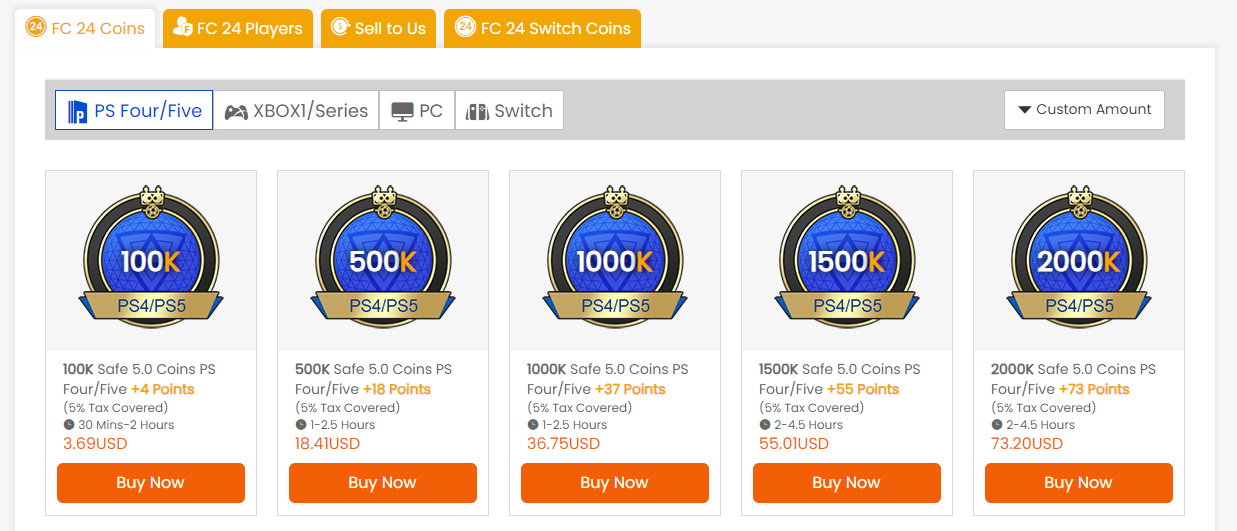
Task: Open the Custom Amount dropdown
Action: [x=1084, y=109]
